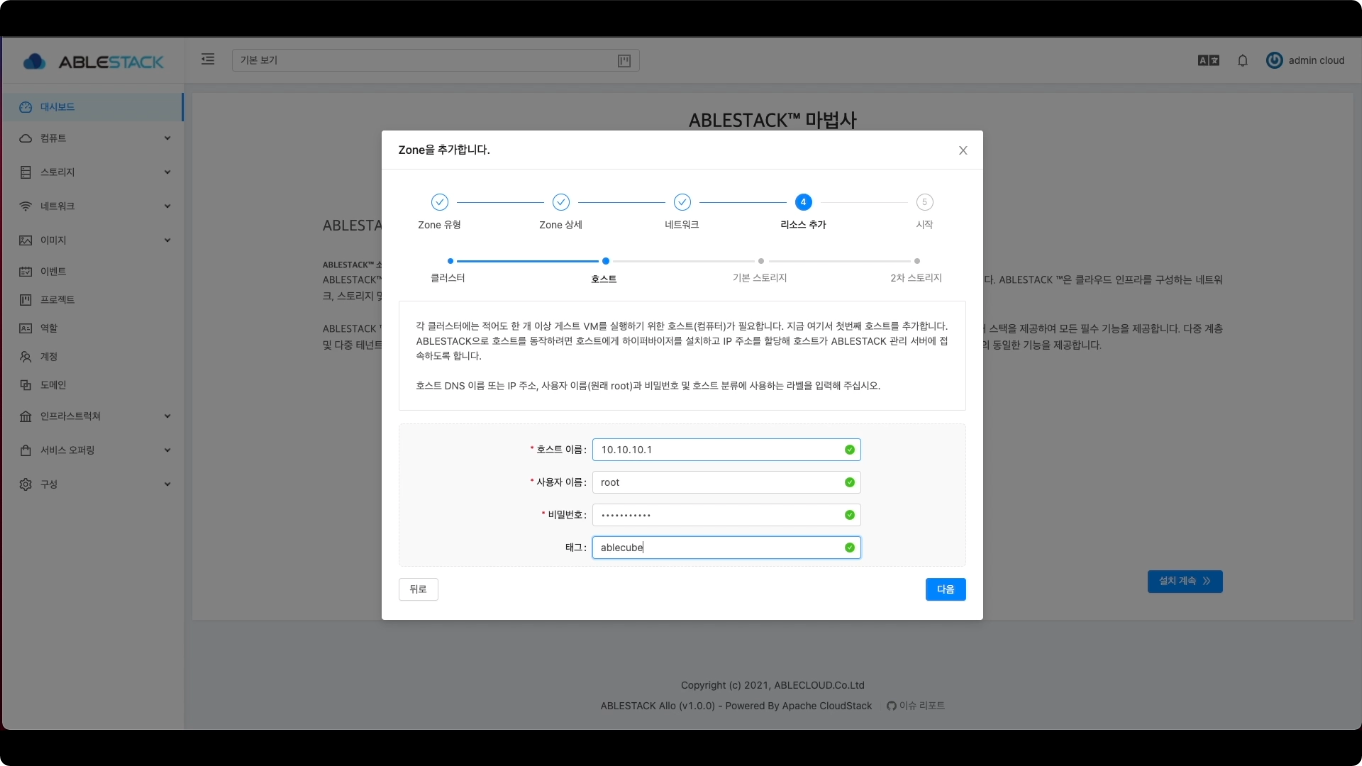The width and height of the screenshot is (1362, 766).
Task: Click the project selector icon in the search box
Action: [624, 61]
